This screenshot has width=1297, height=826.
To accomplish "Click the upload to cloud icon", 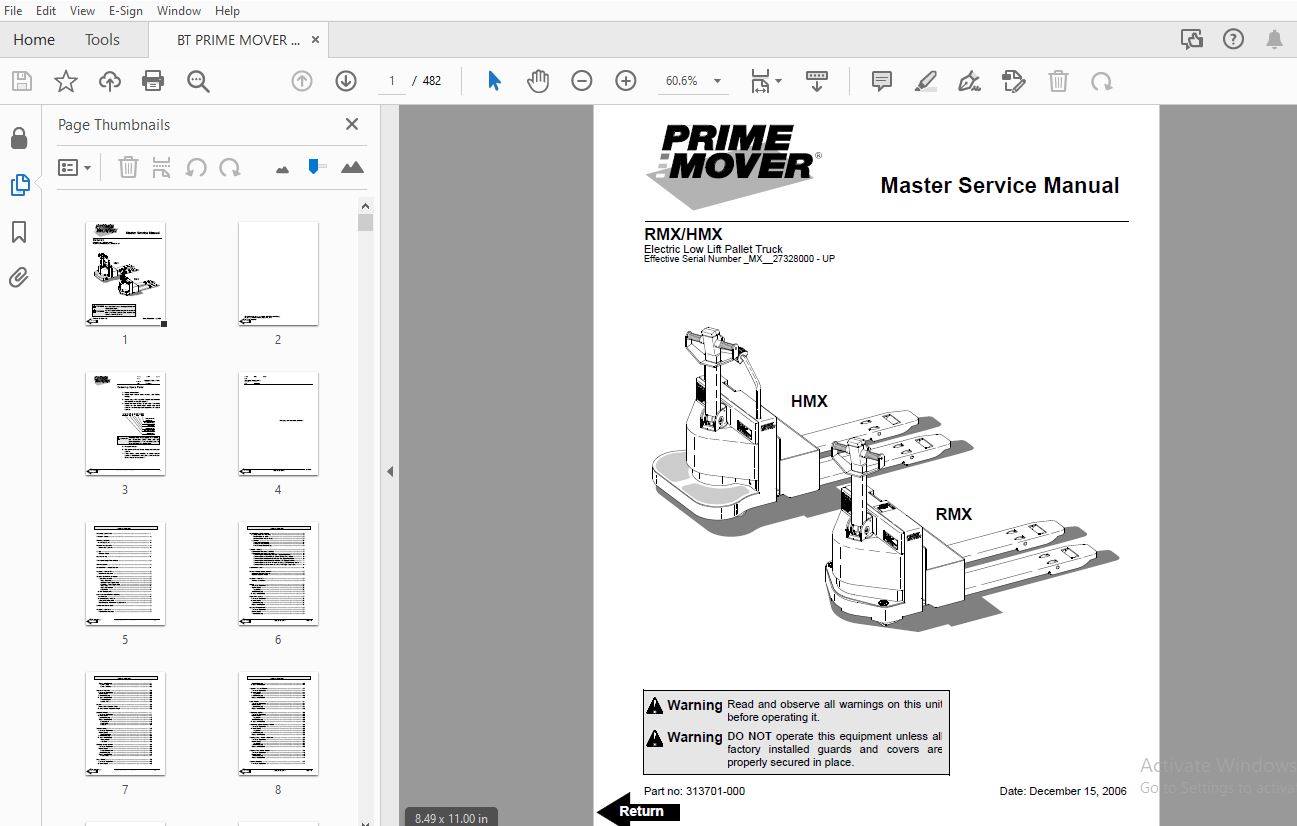I will coord(110,81).
